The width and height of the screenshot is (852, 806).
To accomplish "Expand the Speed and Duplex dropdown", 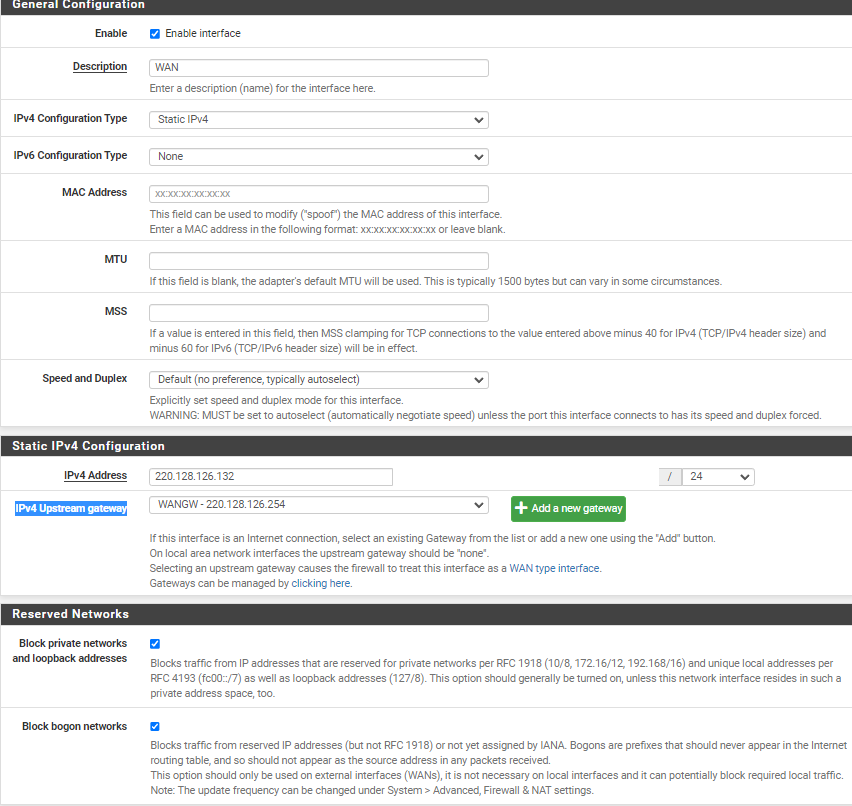I will (x=318, y=380).
